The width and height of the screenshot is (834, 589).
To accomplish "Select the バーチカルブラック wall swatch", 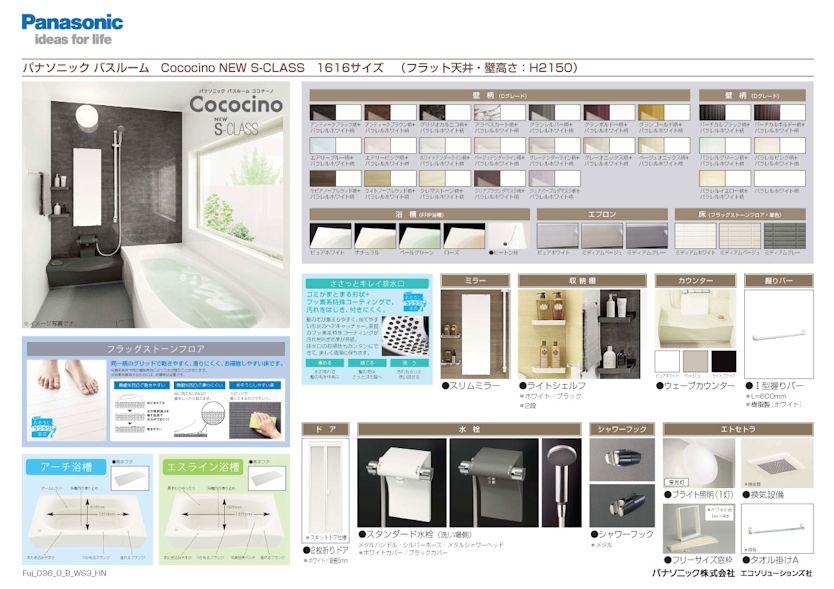I will point(725,112).
